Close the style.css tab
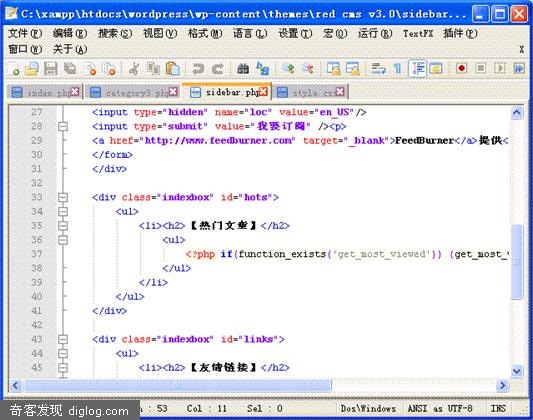 (x=340, y=91)
